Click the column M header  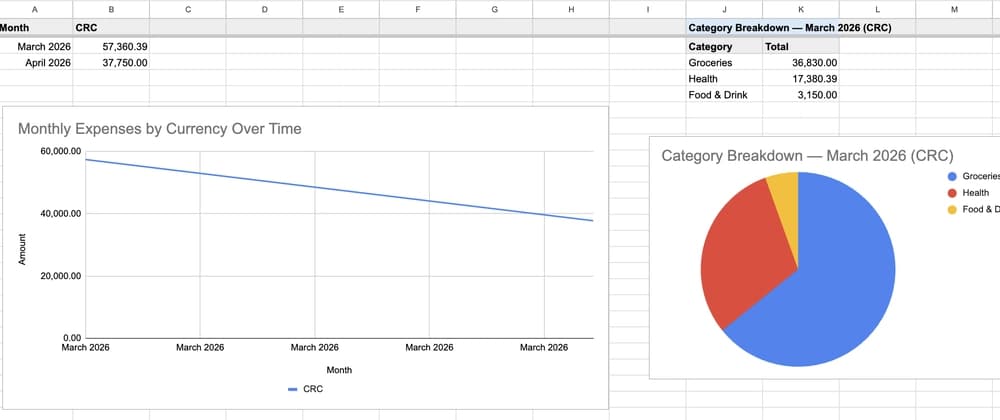pyautogui.click(x=953, y=9)
